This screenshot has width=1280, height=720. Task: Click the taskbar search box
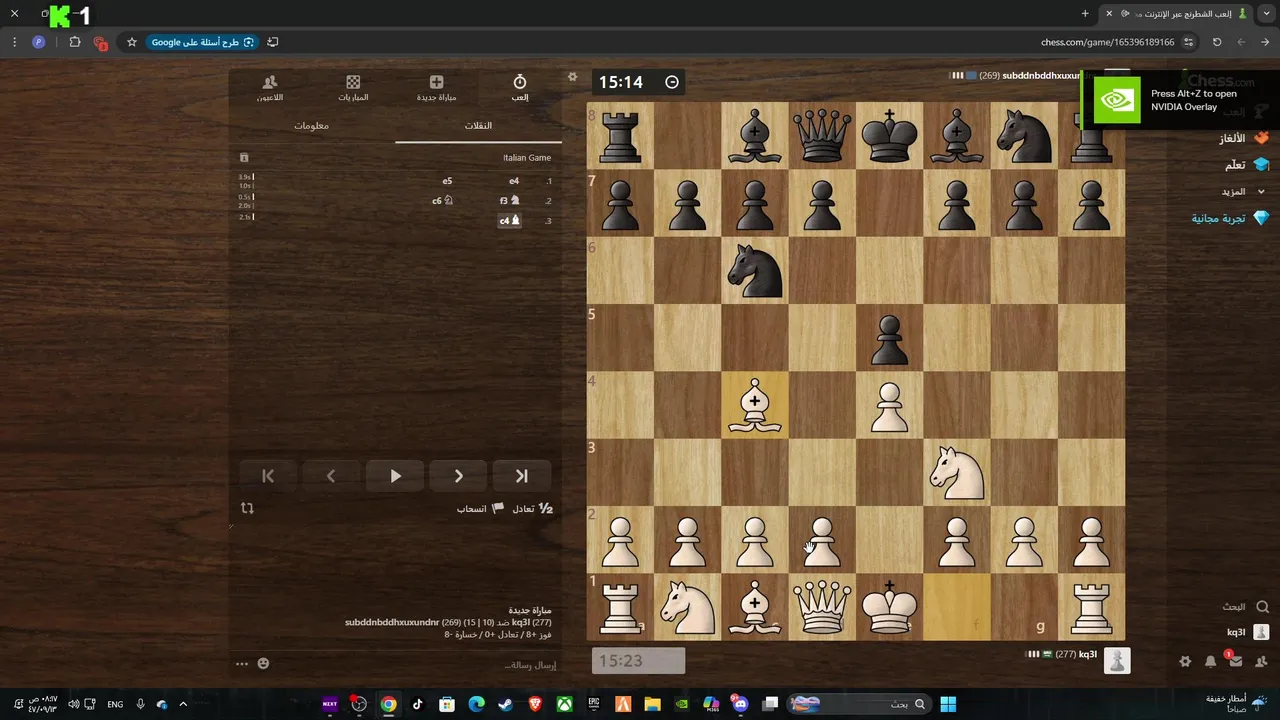click(857, 704)
